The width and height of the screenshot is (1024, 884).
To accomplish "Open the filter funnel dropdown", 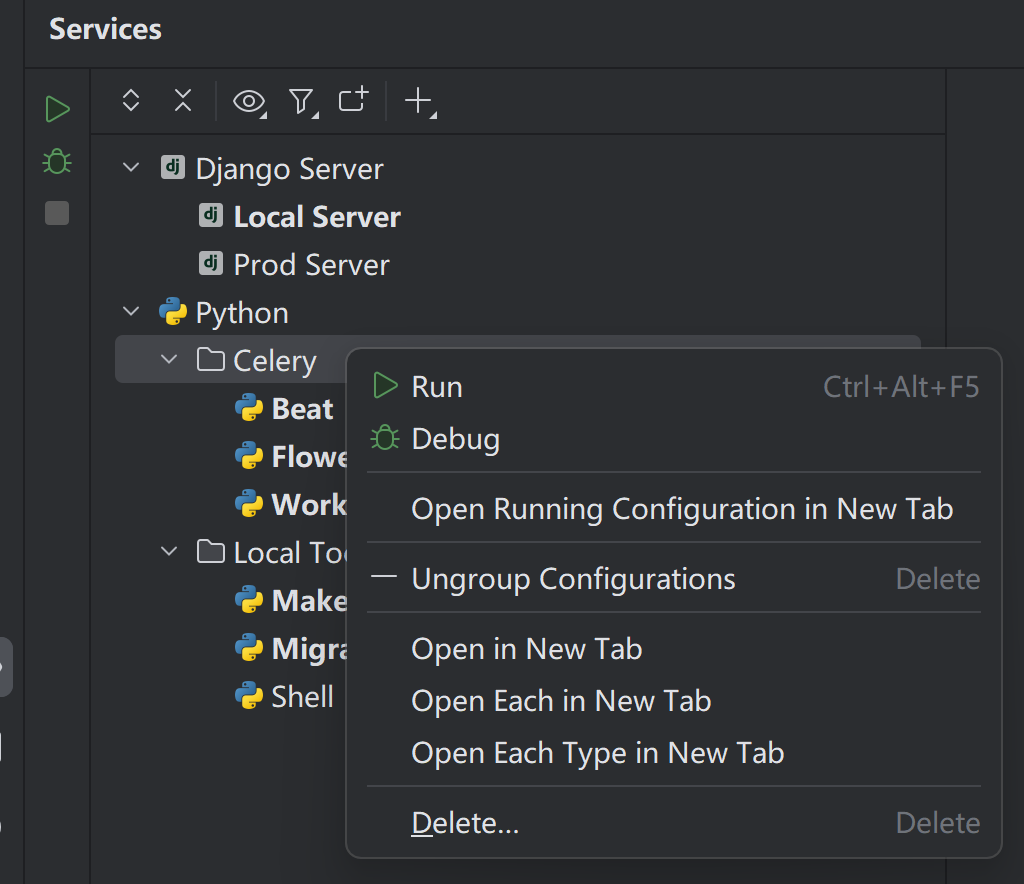I will (x=303, y=102).
